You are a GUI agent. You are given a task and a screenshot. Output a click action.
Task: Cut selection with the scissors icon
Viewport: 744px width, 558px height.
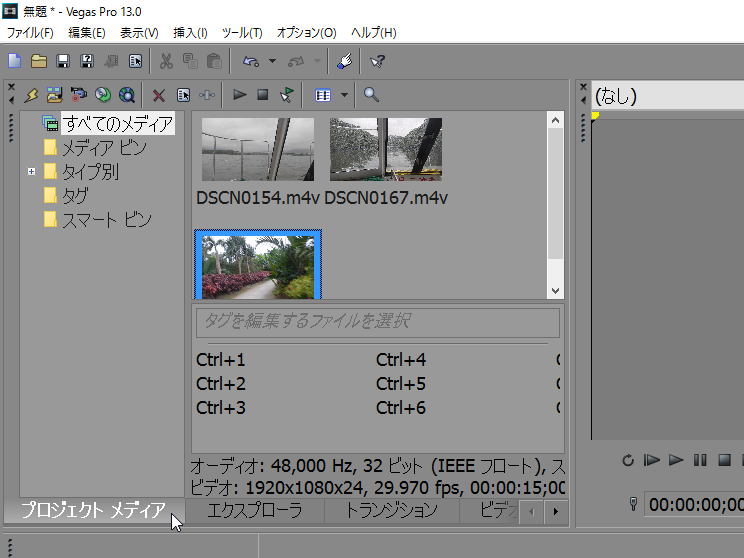click(x=166, y=61)
